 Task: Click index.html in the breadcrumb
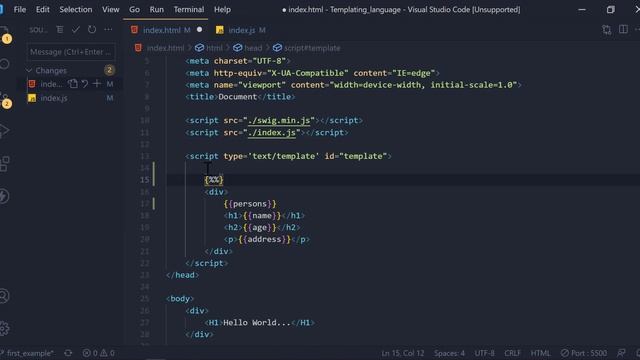click(165, 48)
